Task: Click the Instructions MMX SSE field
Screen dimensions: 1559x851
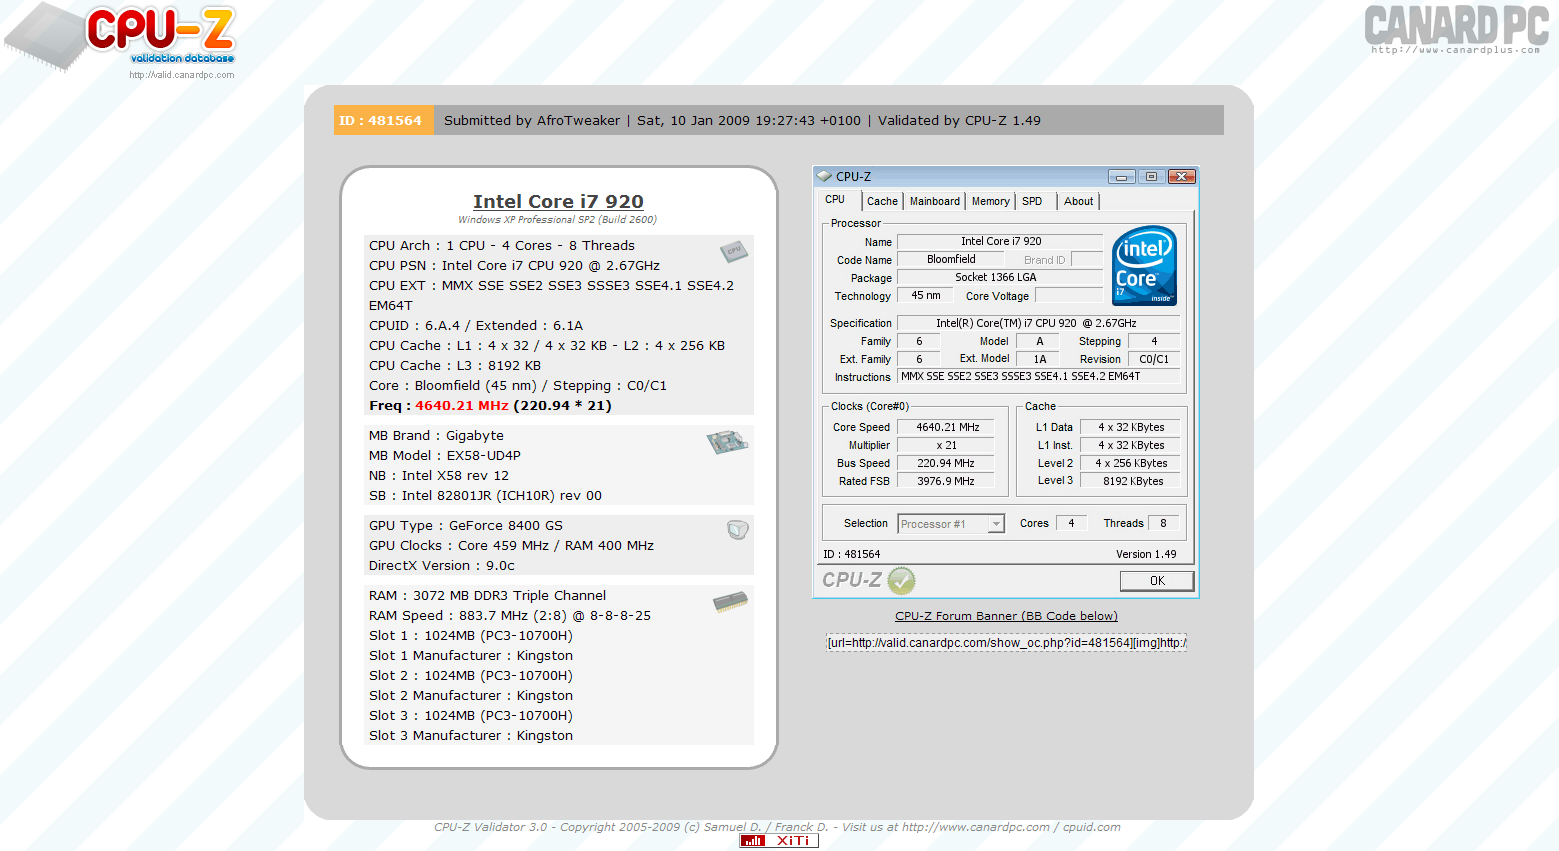Action: pyautogui.click(x=1039, y=377)
